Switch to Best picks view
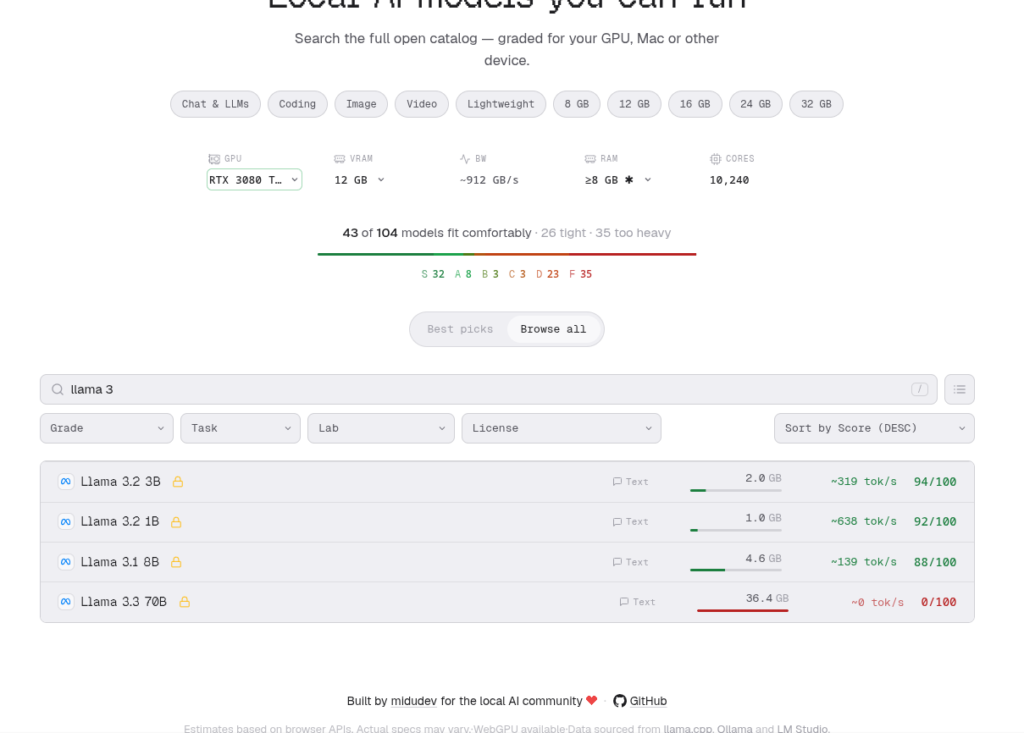Viewport: 1024px width, 733px height. 460,329
